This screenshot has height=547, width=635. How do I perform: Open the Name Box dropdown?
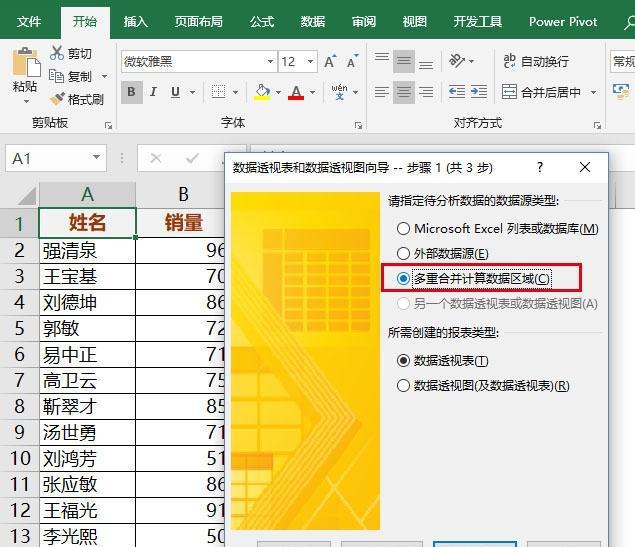point(96,158)
